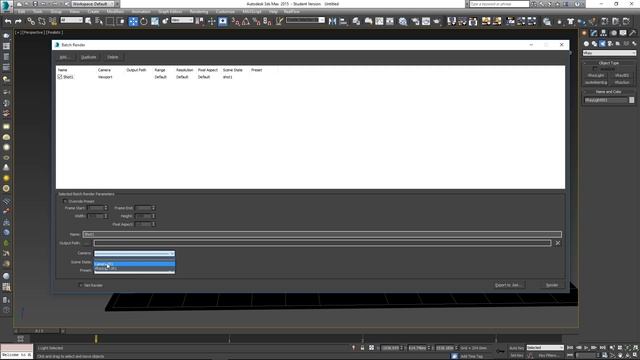Open the light type dropdown in command panel

click(609, 53)
